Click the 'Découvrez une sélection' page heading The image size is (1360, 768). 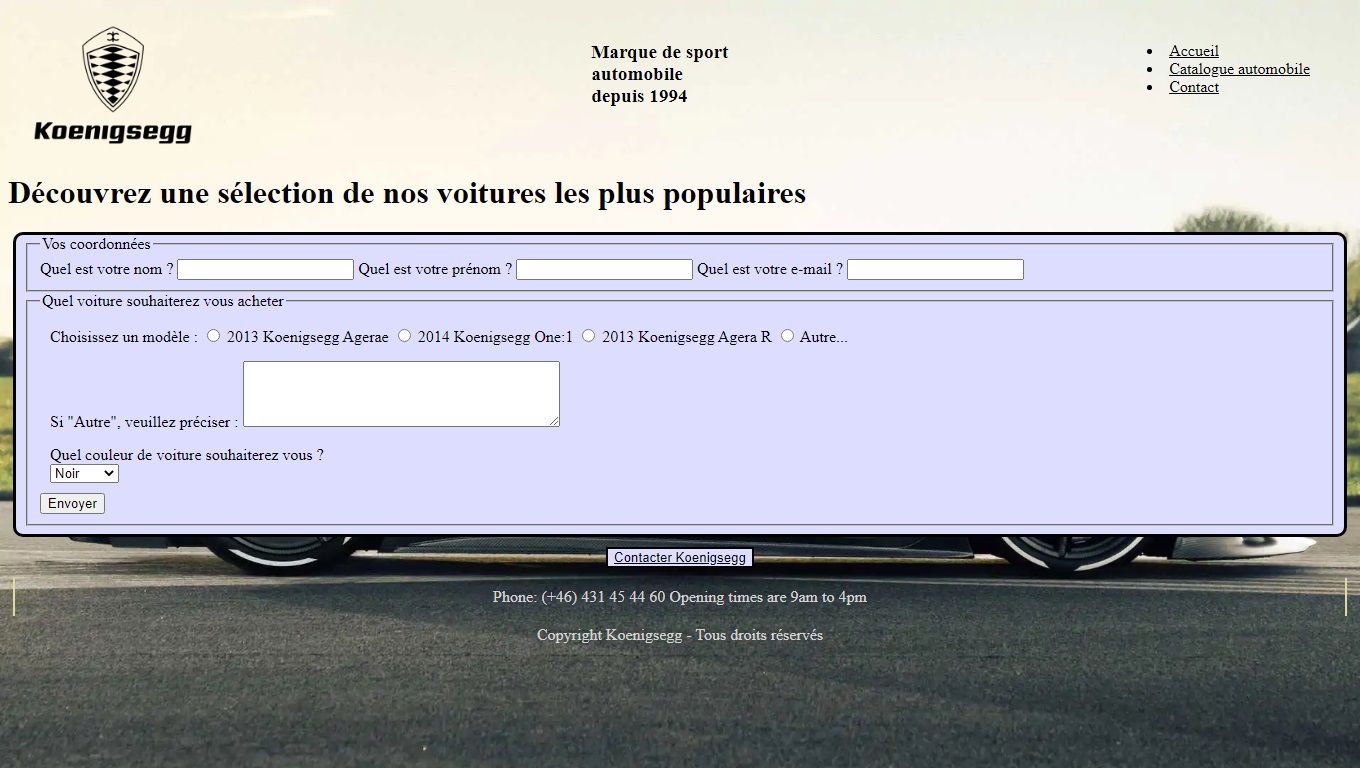[407, 193]
